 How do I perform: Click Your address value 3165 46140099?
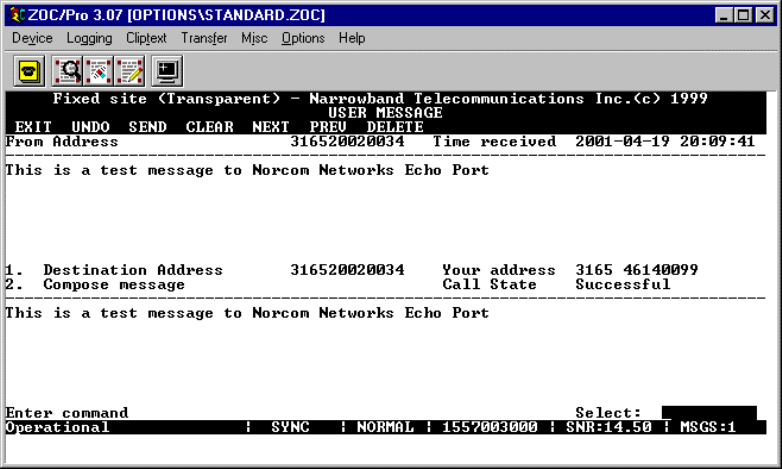(637, 270)
